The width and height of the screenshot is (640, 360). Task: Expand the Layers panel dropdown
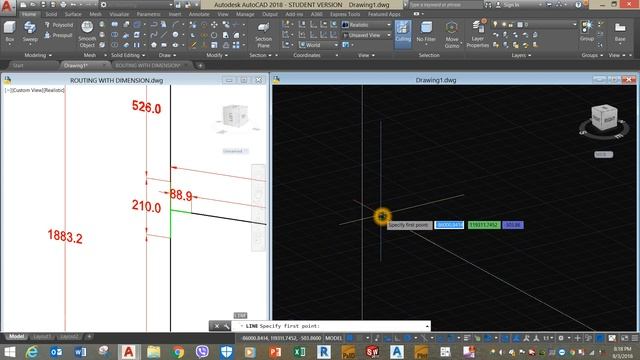tap(521, 55)
